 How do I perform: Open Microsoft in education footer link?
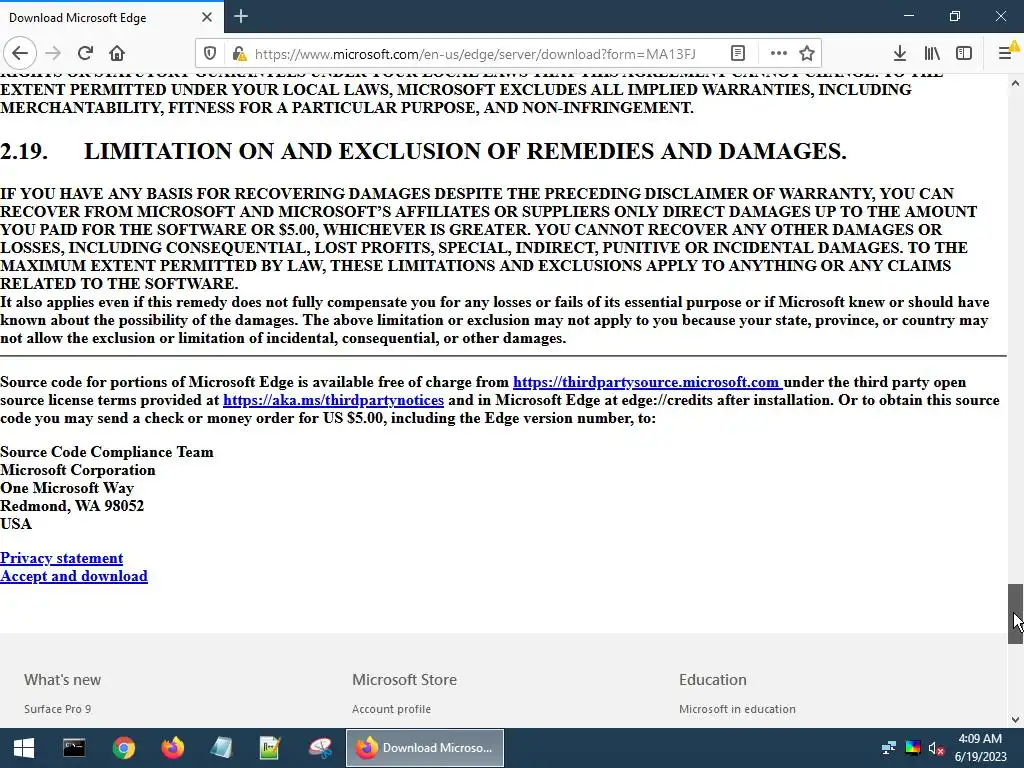tap(737, 709)
